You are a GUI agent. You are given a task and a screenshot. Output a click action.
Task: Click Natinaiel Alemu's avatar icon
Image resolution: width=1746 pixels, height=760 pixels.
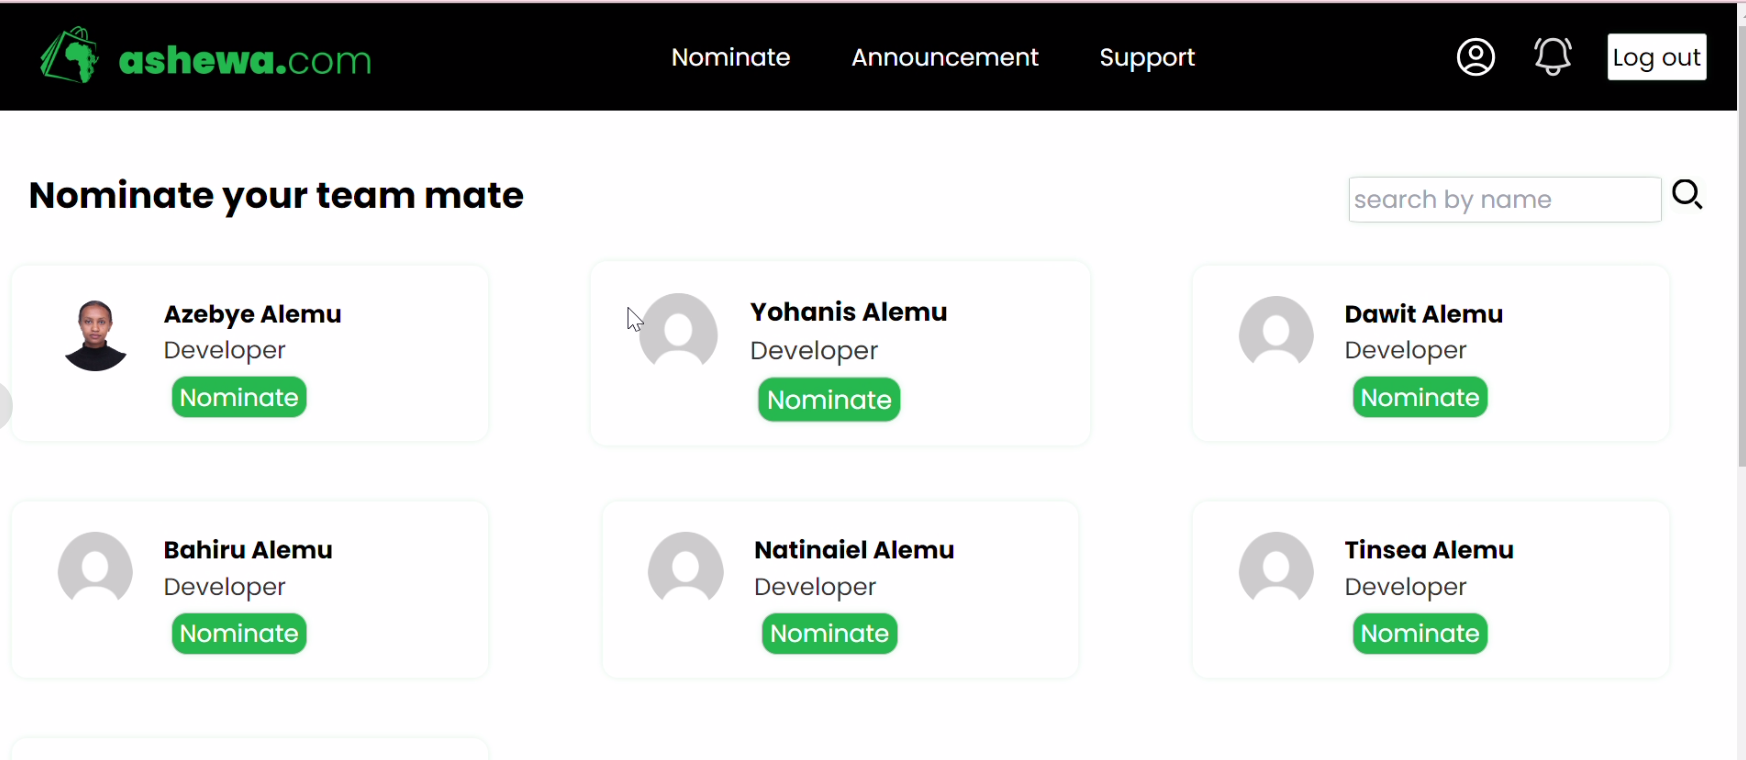pos(686,568)
